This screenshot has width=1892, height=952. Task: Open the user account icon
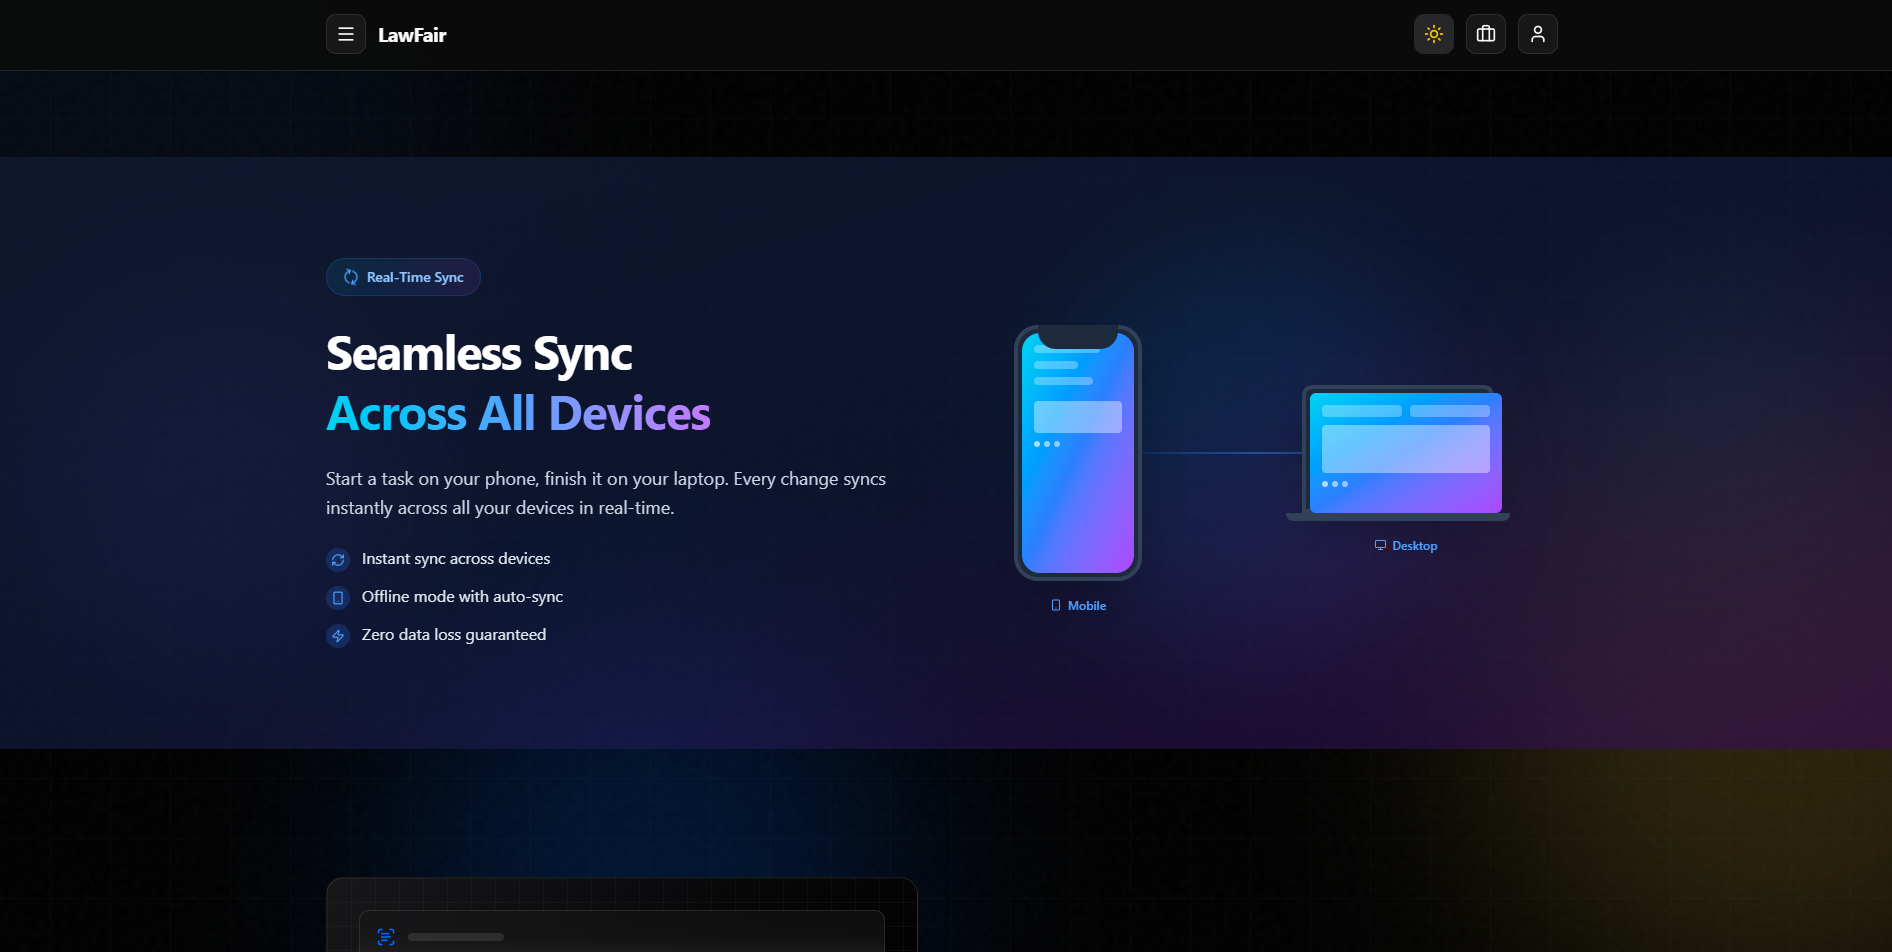pyautogui.click(x=1538, y=34)
